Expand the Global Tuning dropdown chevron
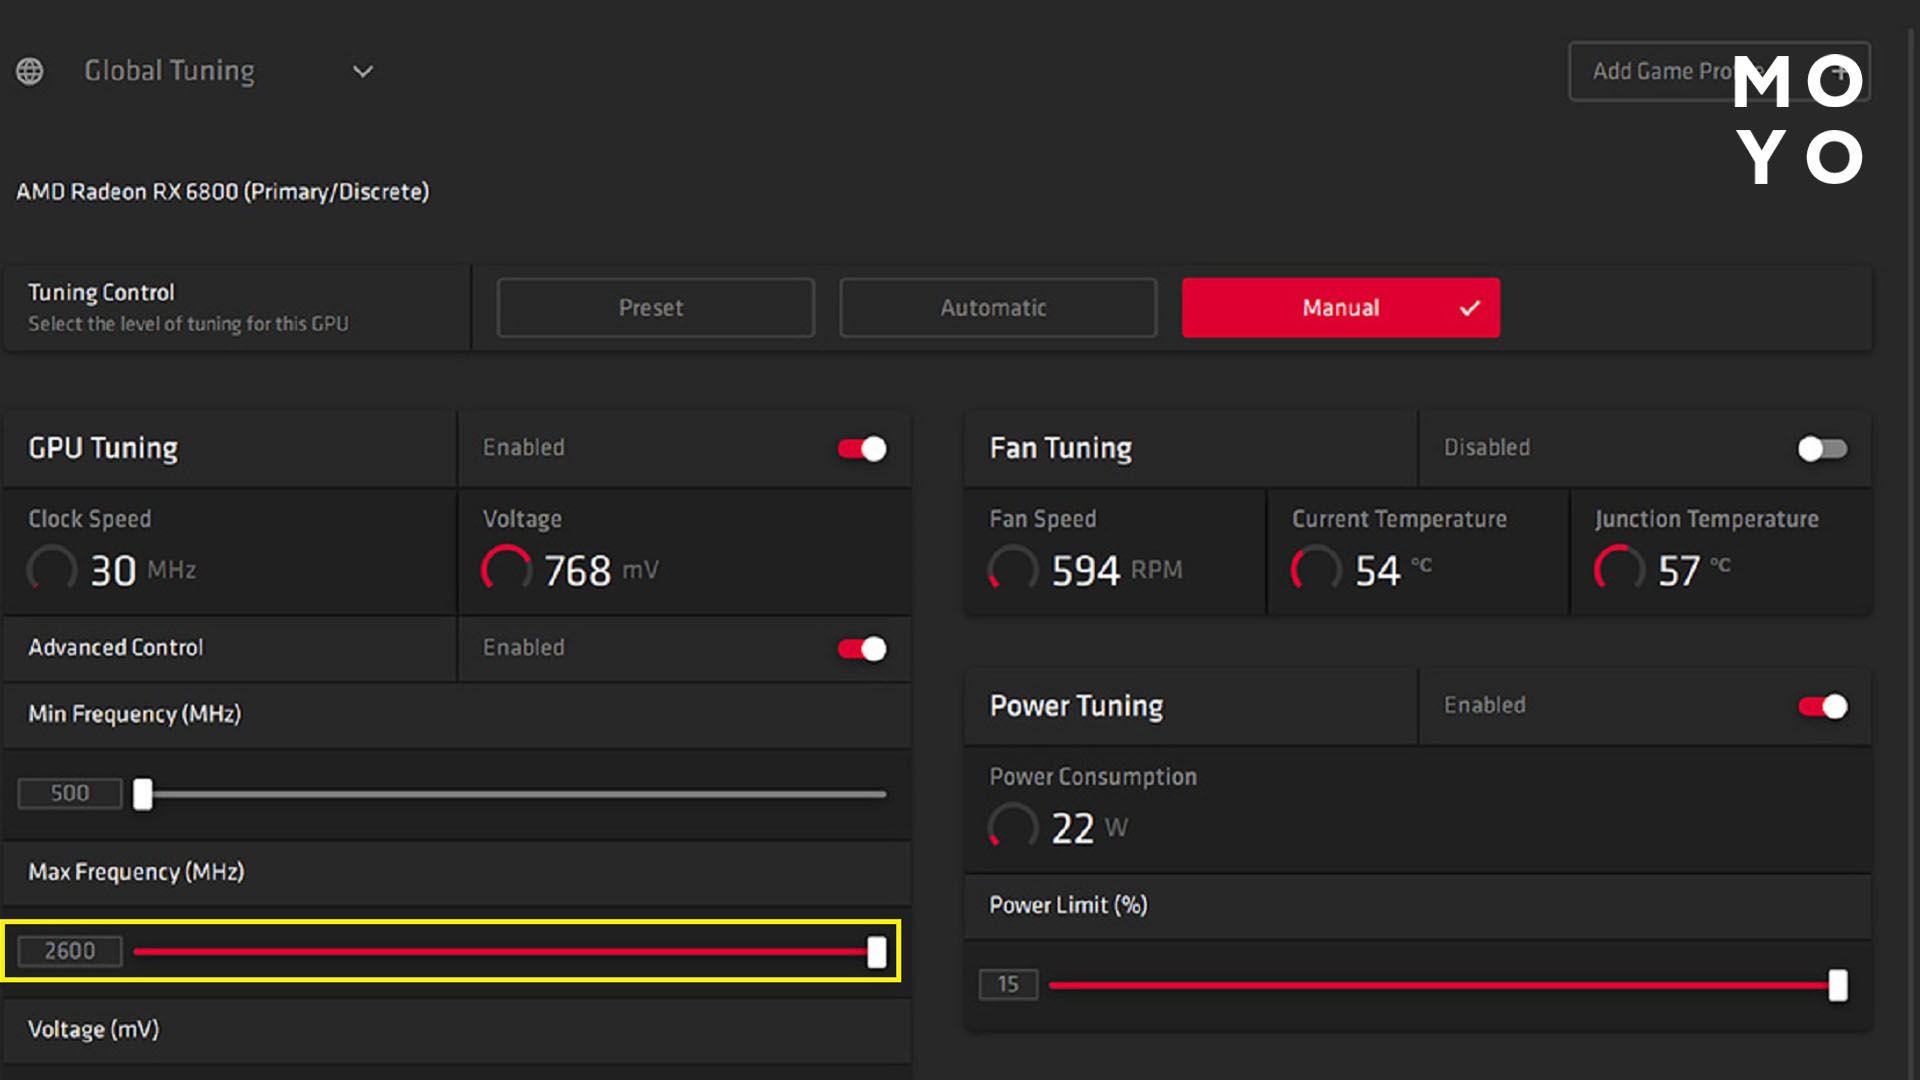This screenshot has width=1920, height=1080. click(x=363, y=71)
